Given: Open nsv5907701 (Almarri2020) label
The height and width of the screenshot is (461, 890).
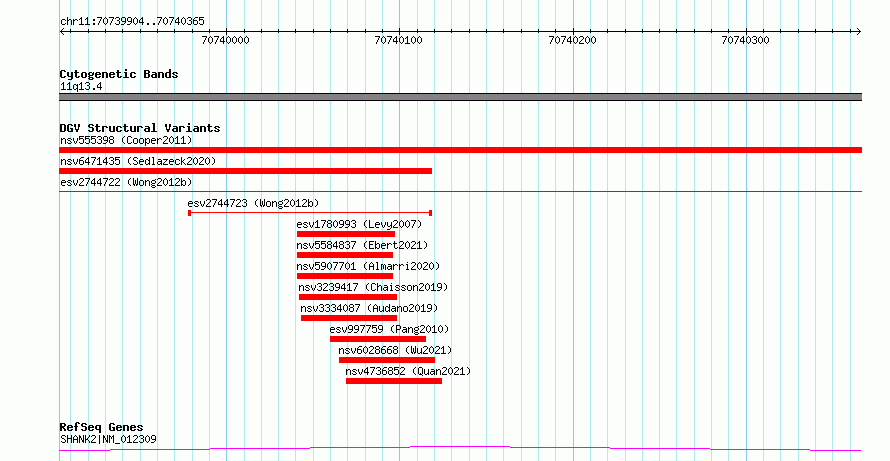Looking at the screenshot, I should 368,266.
